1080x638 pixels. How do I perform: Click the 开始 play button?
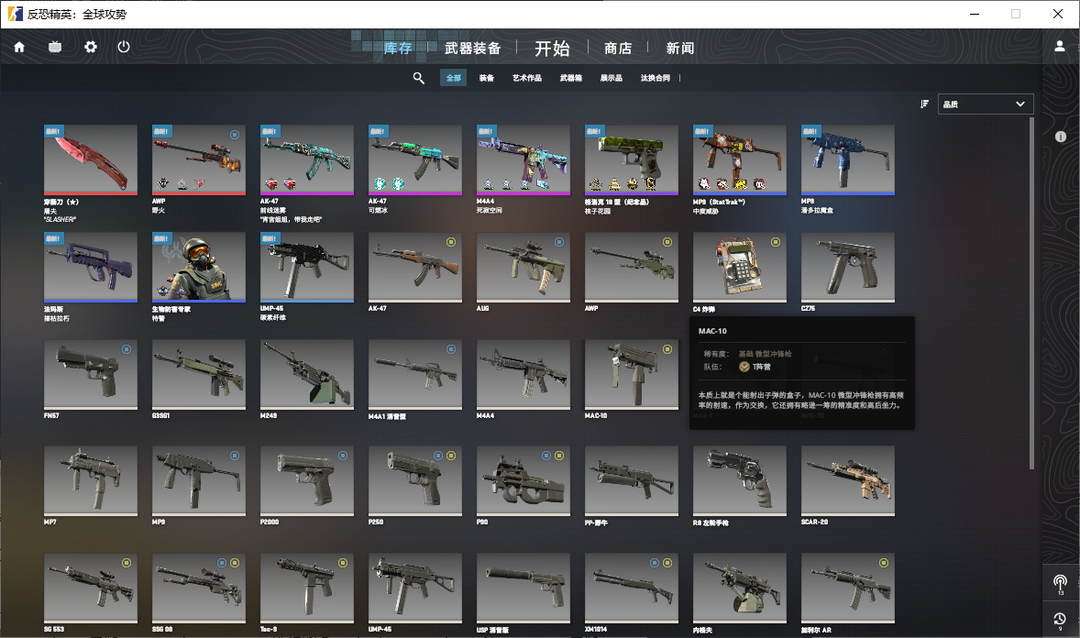point(552,48)
